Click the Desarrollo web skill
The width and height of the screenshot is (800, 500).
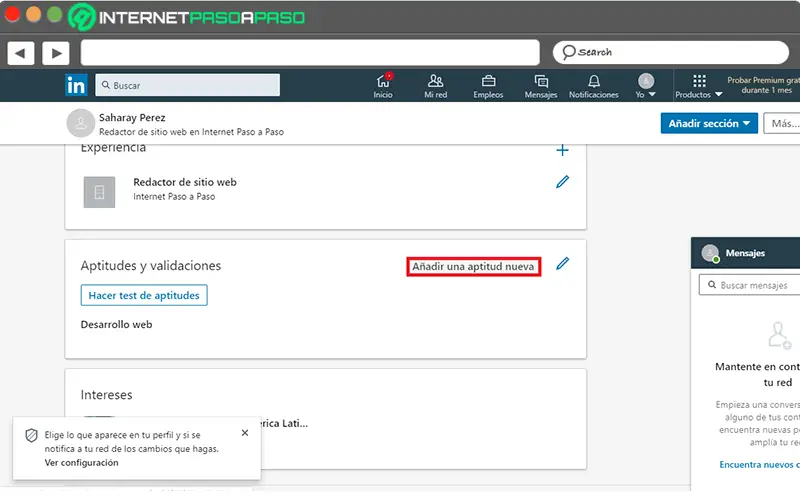[x=116, y=324]
